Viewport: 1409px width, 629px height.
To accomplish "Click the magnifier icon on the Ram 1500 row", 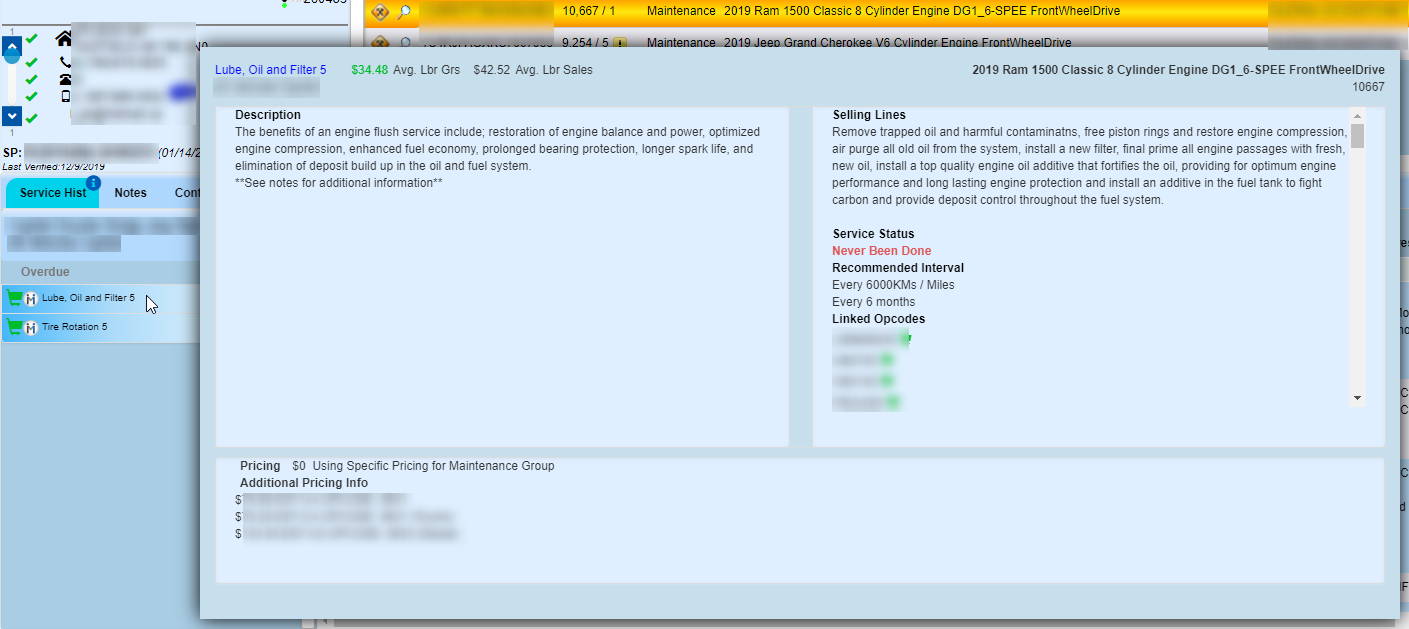I will click(404, 12).
